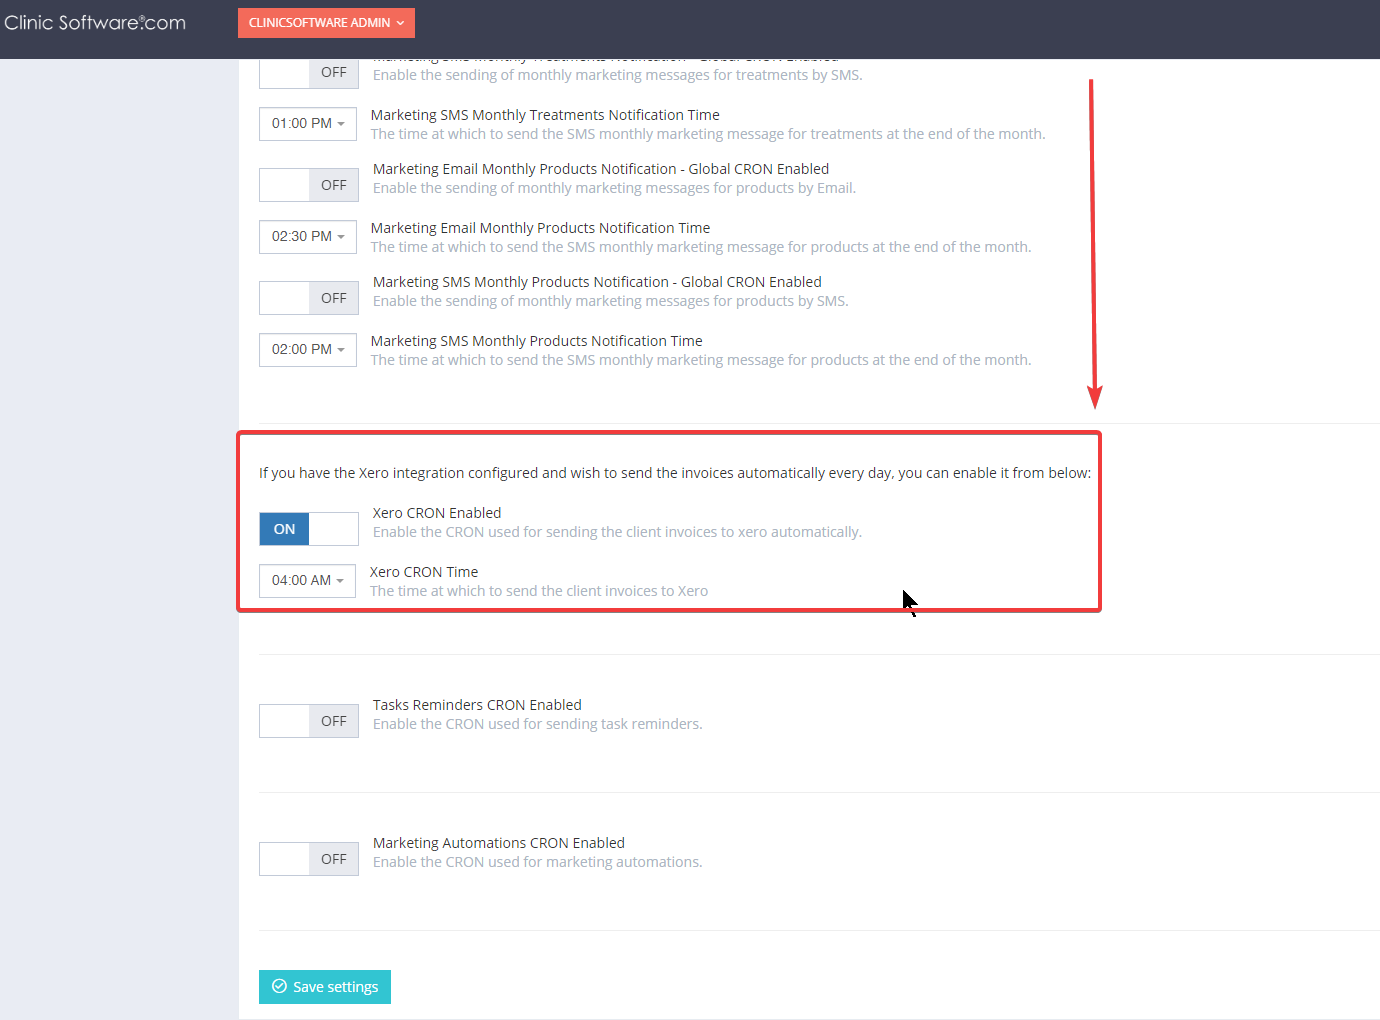This screenshot has width=1380, height=1020.
Task: Open the Xero CRON Time 04:00 AM dropdown
Action: (x=307, y=580)
